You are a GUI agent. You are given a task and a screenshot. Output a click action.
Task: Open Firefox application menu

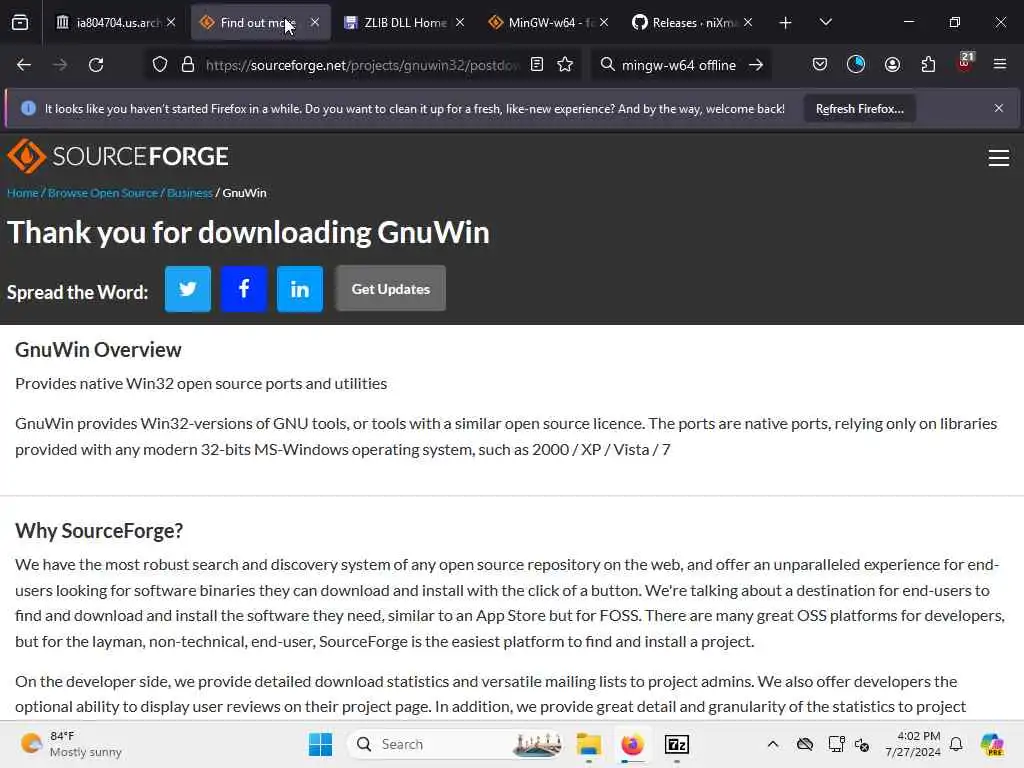tap(1000, 65)
